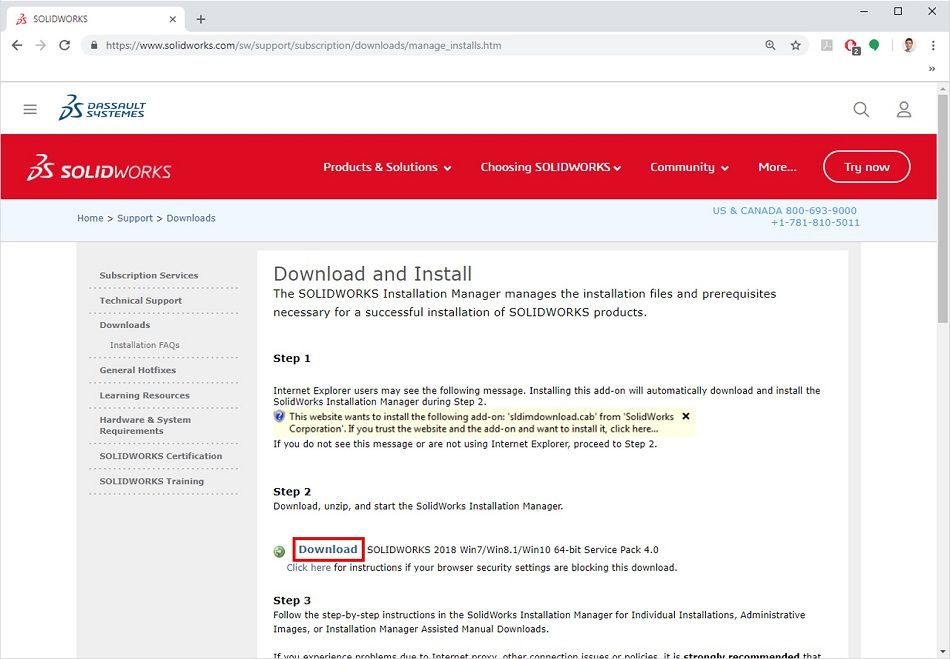The width and height of the screenshot is (950, 659).
Task: Open a new browser tab
Action: [x=201, y=19]
